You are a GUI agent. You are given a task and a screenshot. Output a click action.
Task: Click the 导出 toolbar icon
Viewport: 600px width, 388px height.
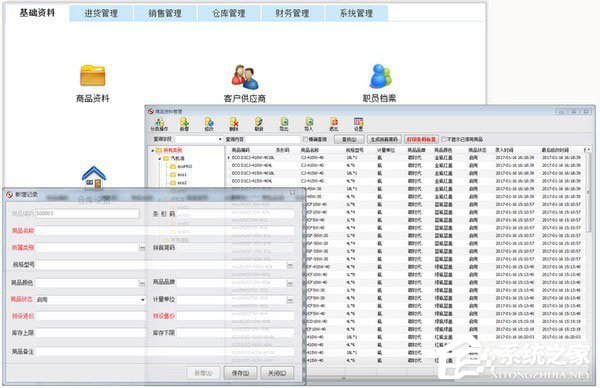click(284, 124)
